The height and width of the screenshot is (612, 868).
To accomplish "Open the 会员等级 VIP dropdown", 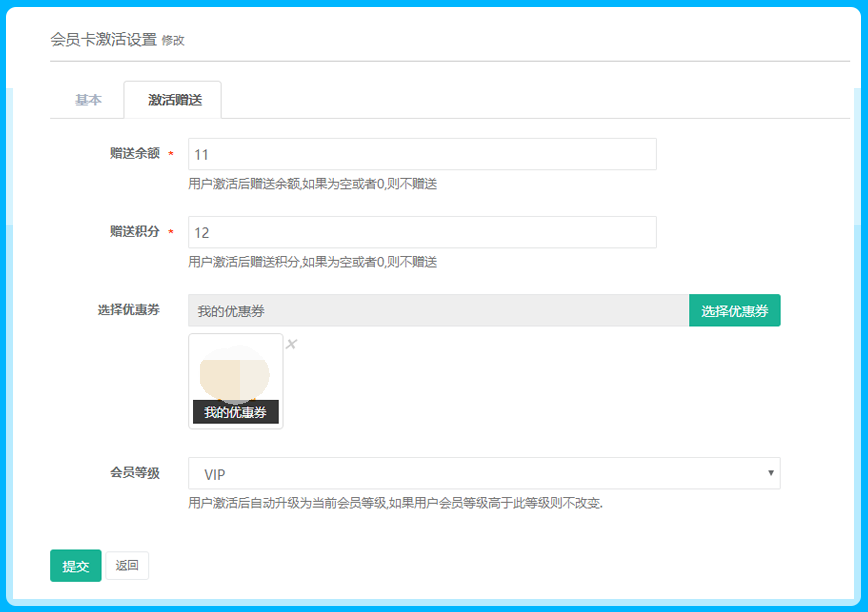I will pos(484,473).
